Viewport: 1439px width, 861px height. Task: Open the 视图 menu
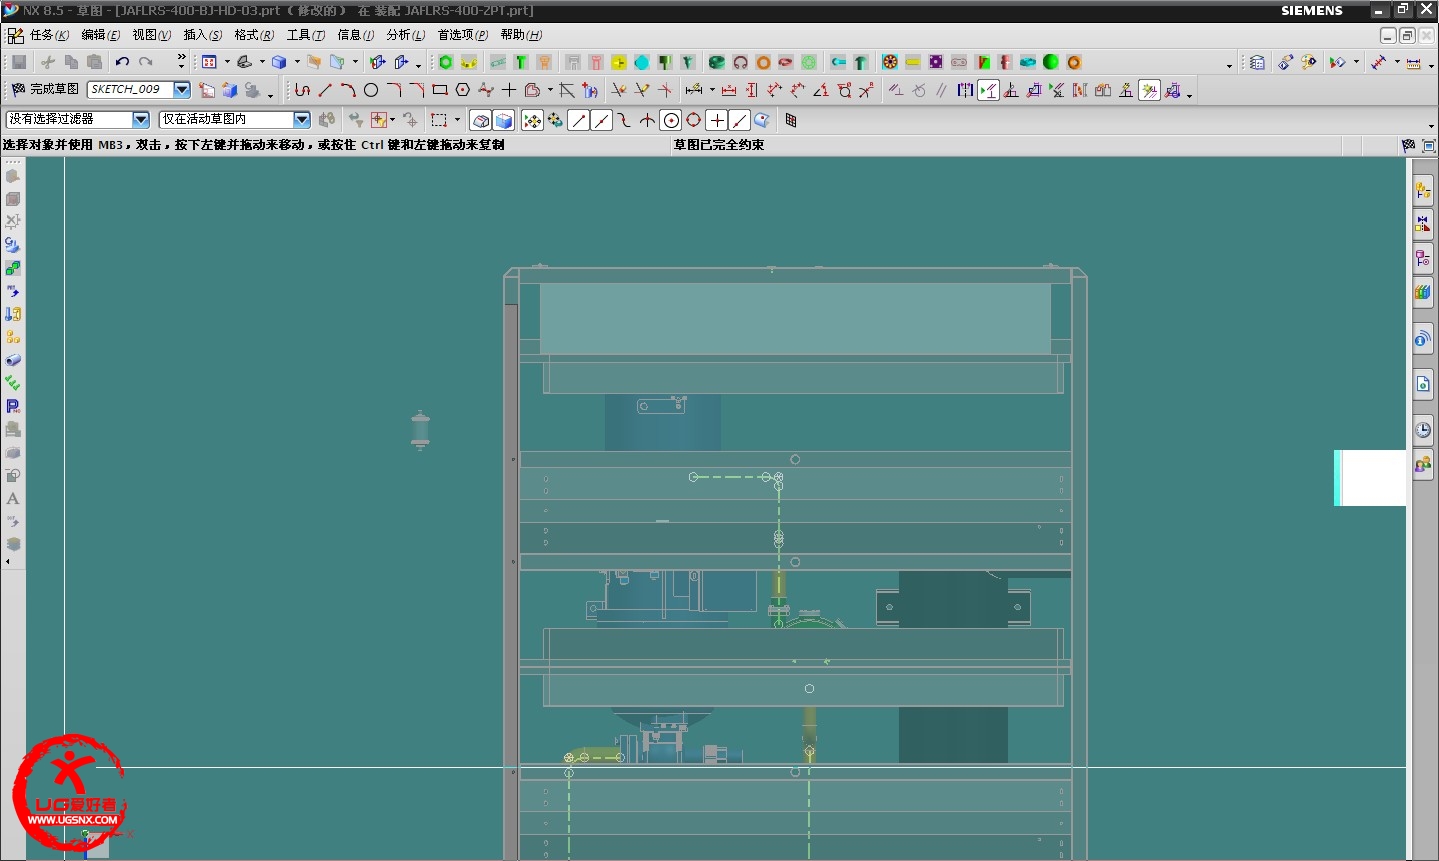[152, 35]
